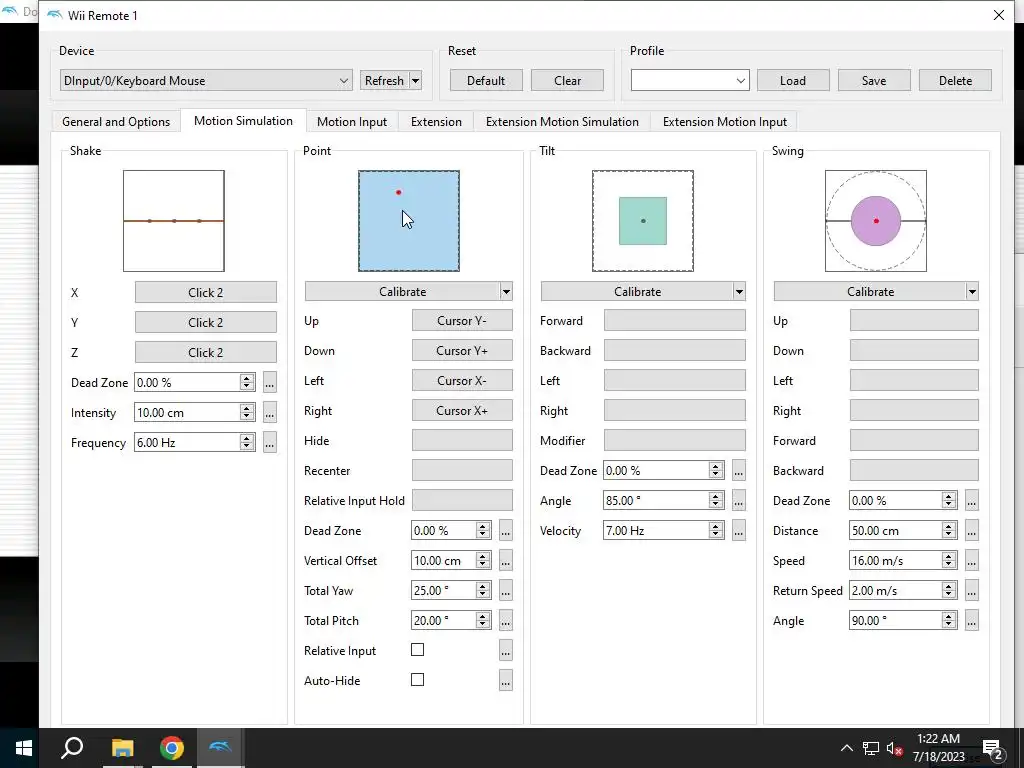Click the Shake X mapping button

(206, 293)
